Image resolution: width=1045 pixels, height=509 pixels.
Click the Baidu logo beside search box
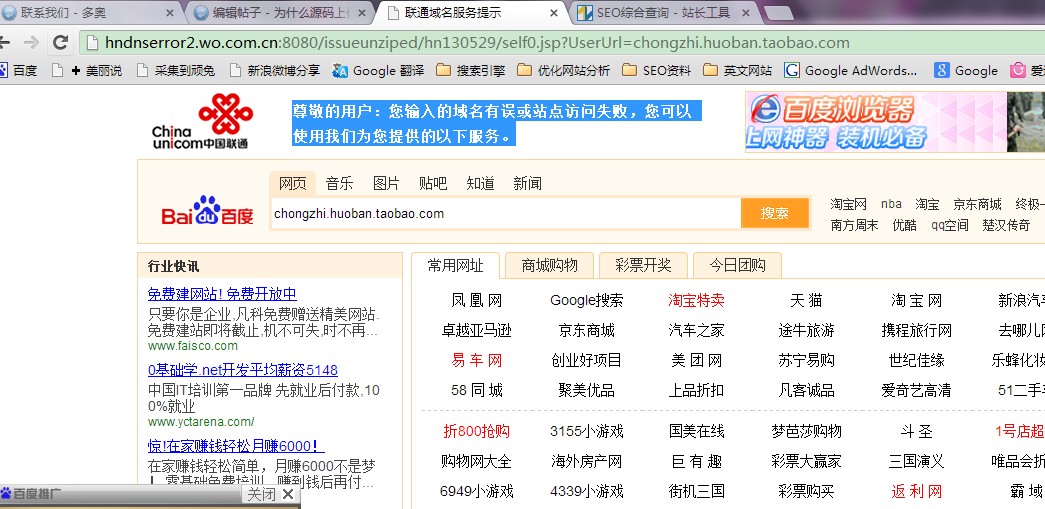(x=207, y=211)
